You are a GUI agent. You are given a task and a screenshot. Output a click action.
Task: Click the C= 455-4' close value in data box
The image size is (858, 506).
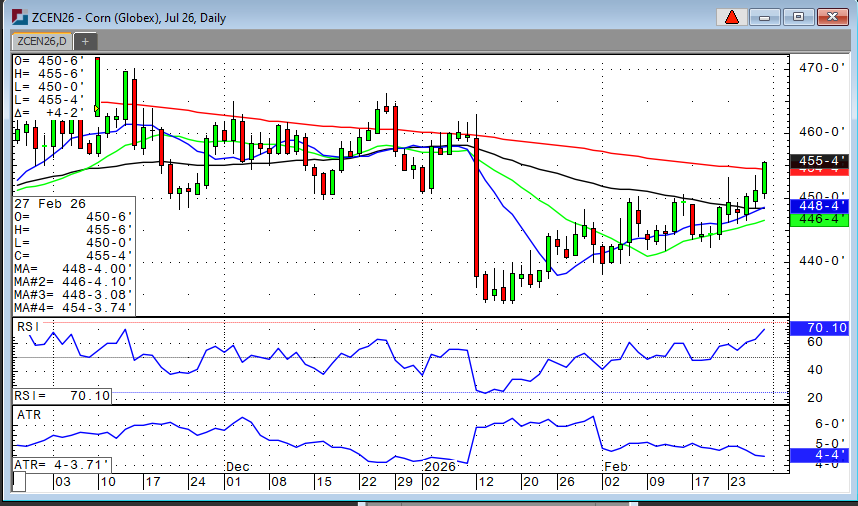73,255
